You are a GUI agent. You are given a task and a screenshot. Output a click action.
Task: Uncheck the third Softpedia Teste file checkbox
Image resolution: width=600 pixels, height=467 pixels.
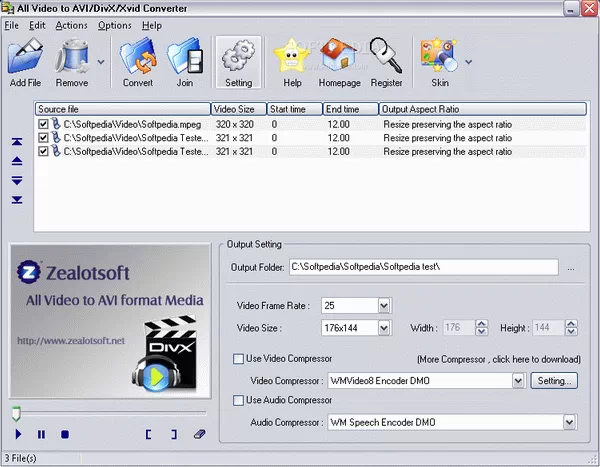(x=43, y=152)
